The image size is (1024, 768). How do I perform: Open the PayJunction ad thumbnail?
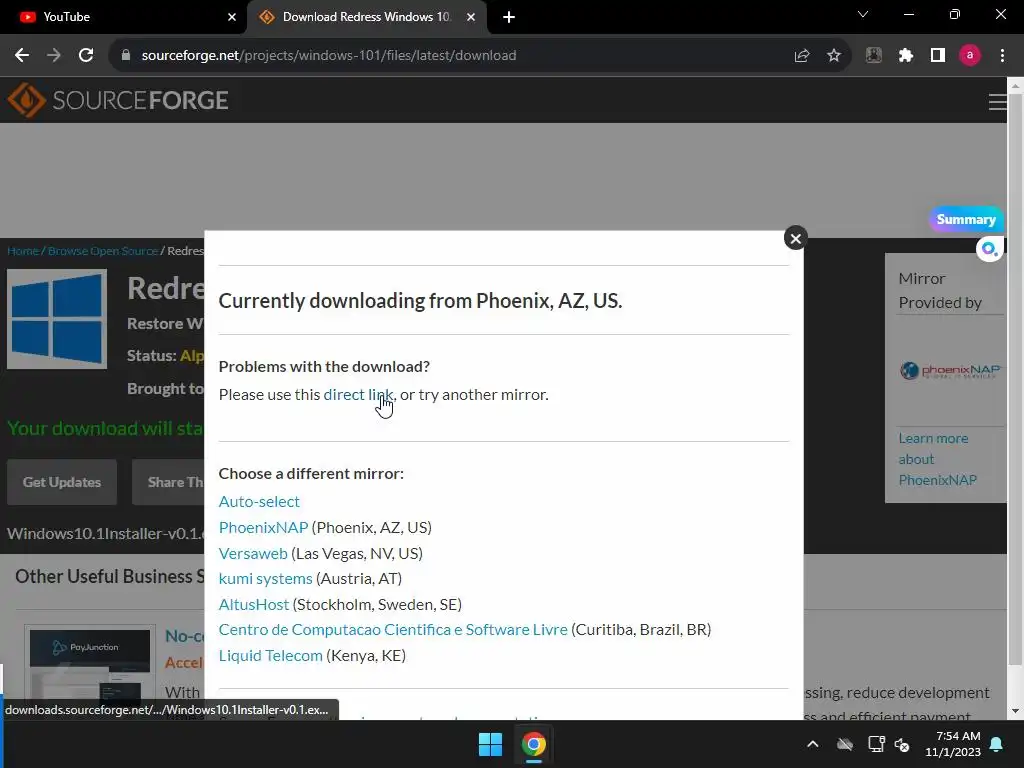(90, 671)
